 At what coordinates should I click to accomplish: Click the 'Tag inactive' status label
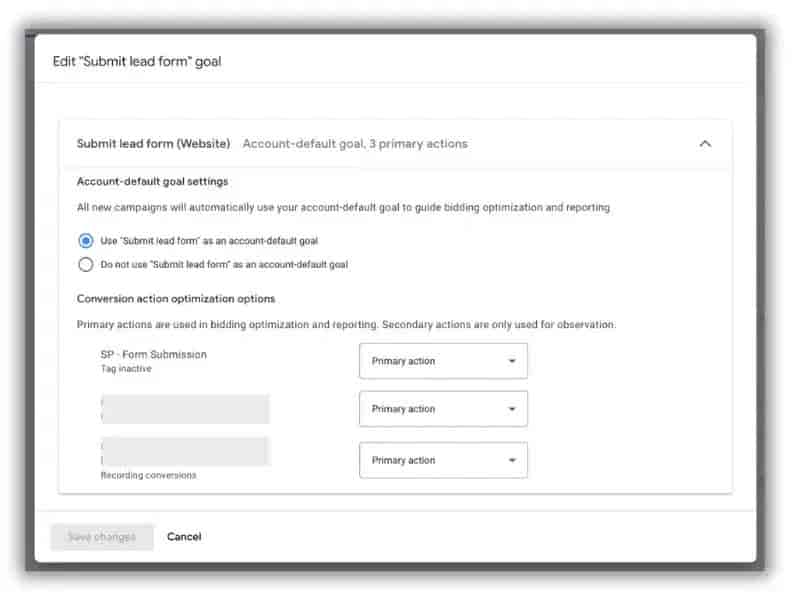(126, 369)
